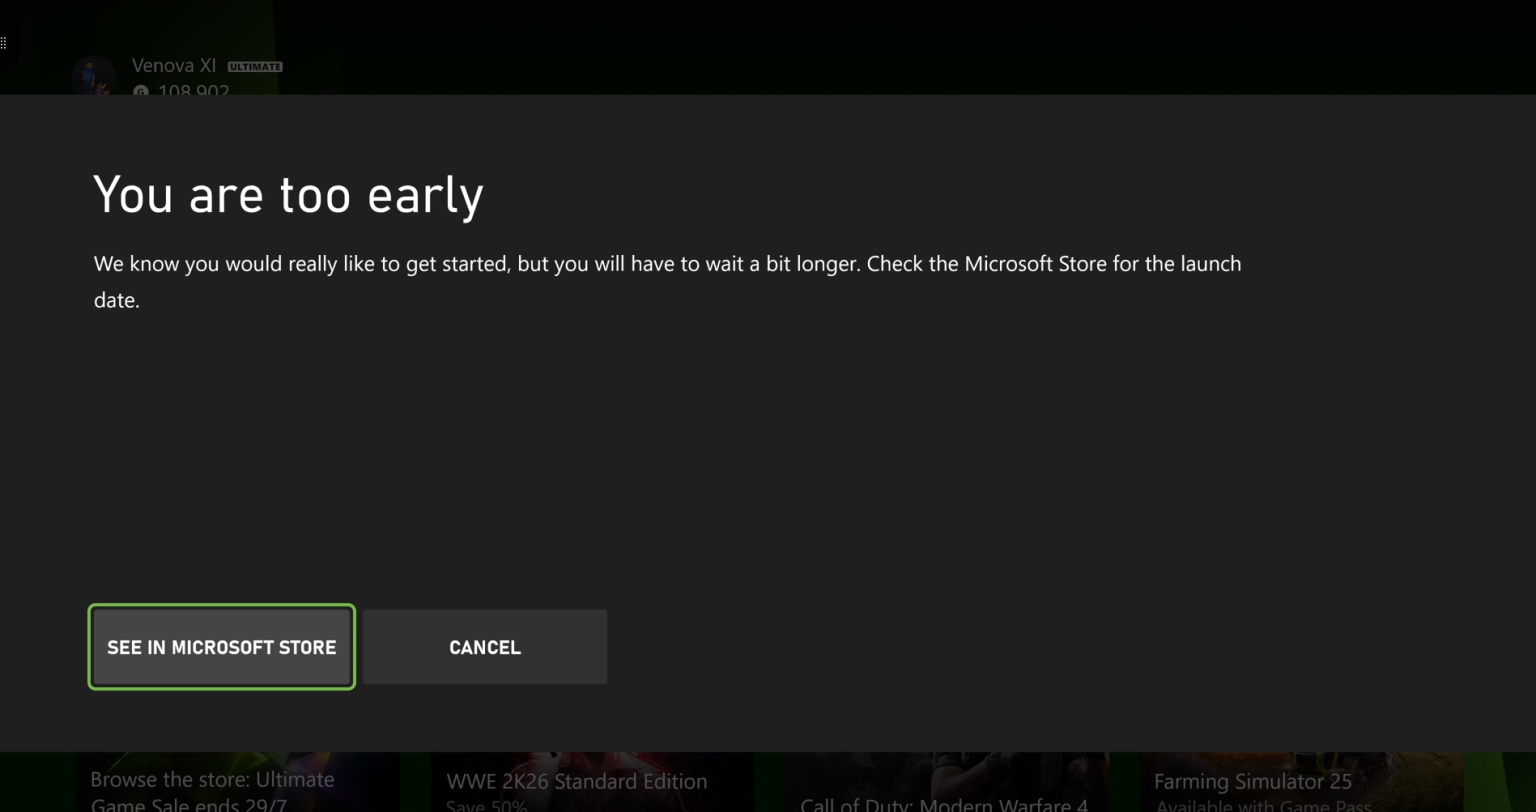
Task: Open WWE 2K26 Standard Edition tile
Action: click(x=593, y=783)
